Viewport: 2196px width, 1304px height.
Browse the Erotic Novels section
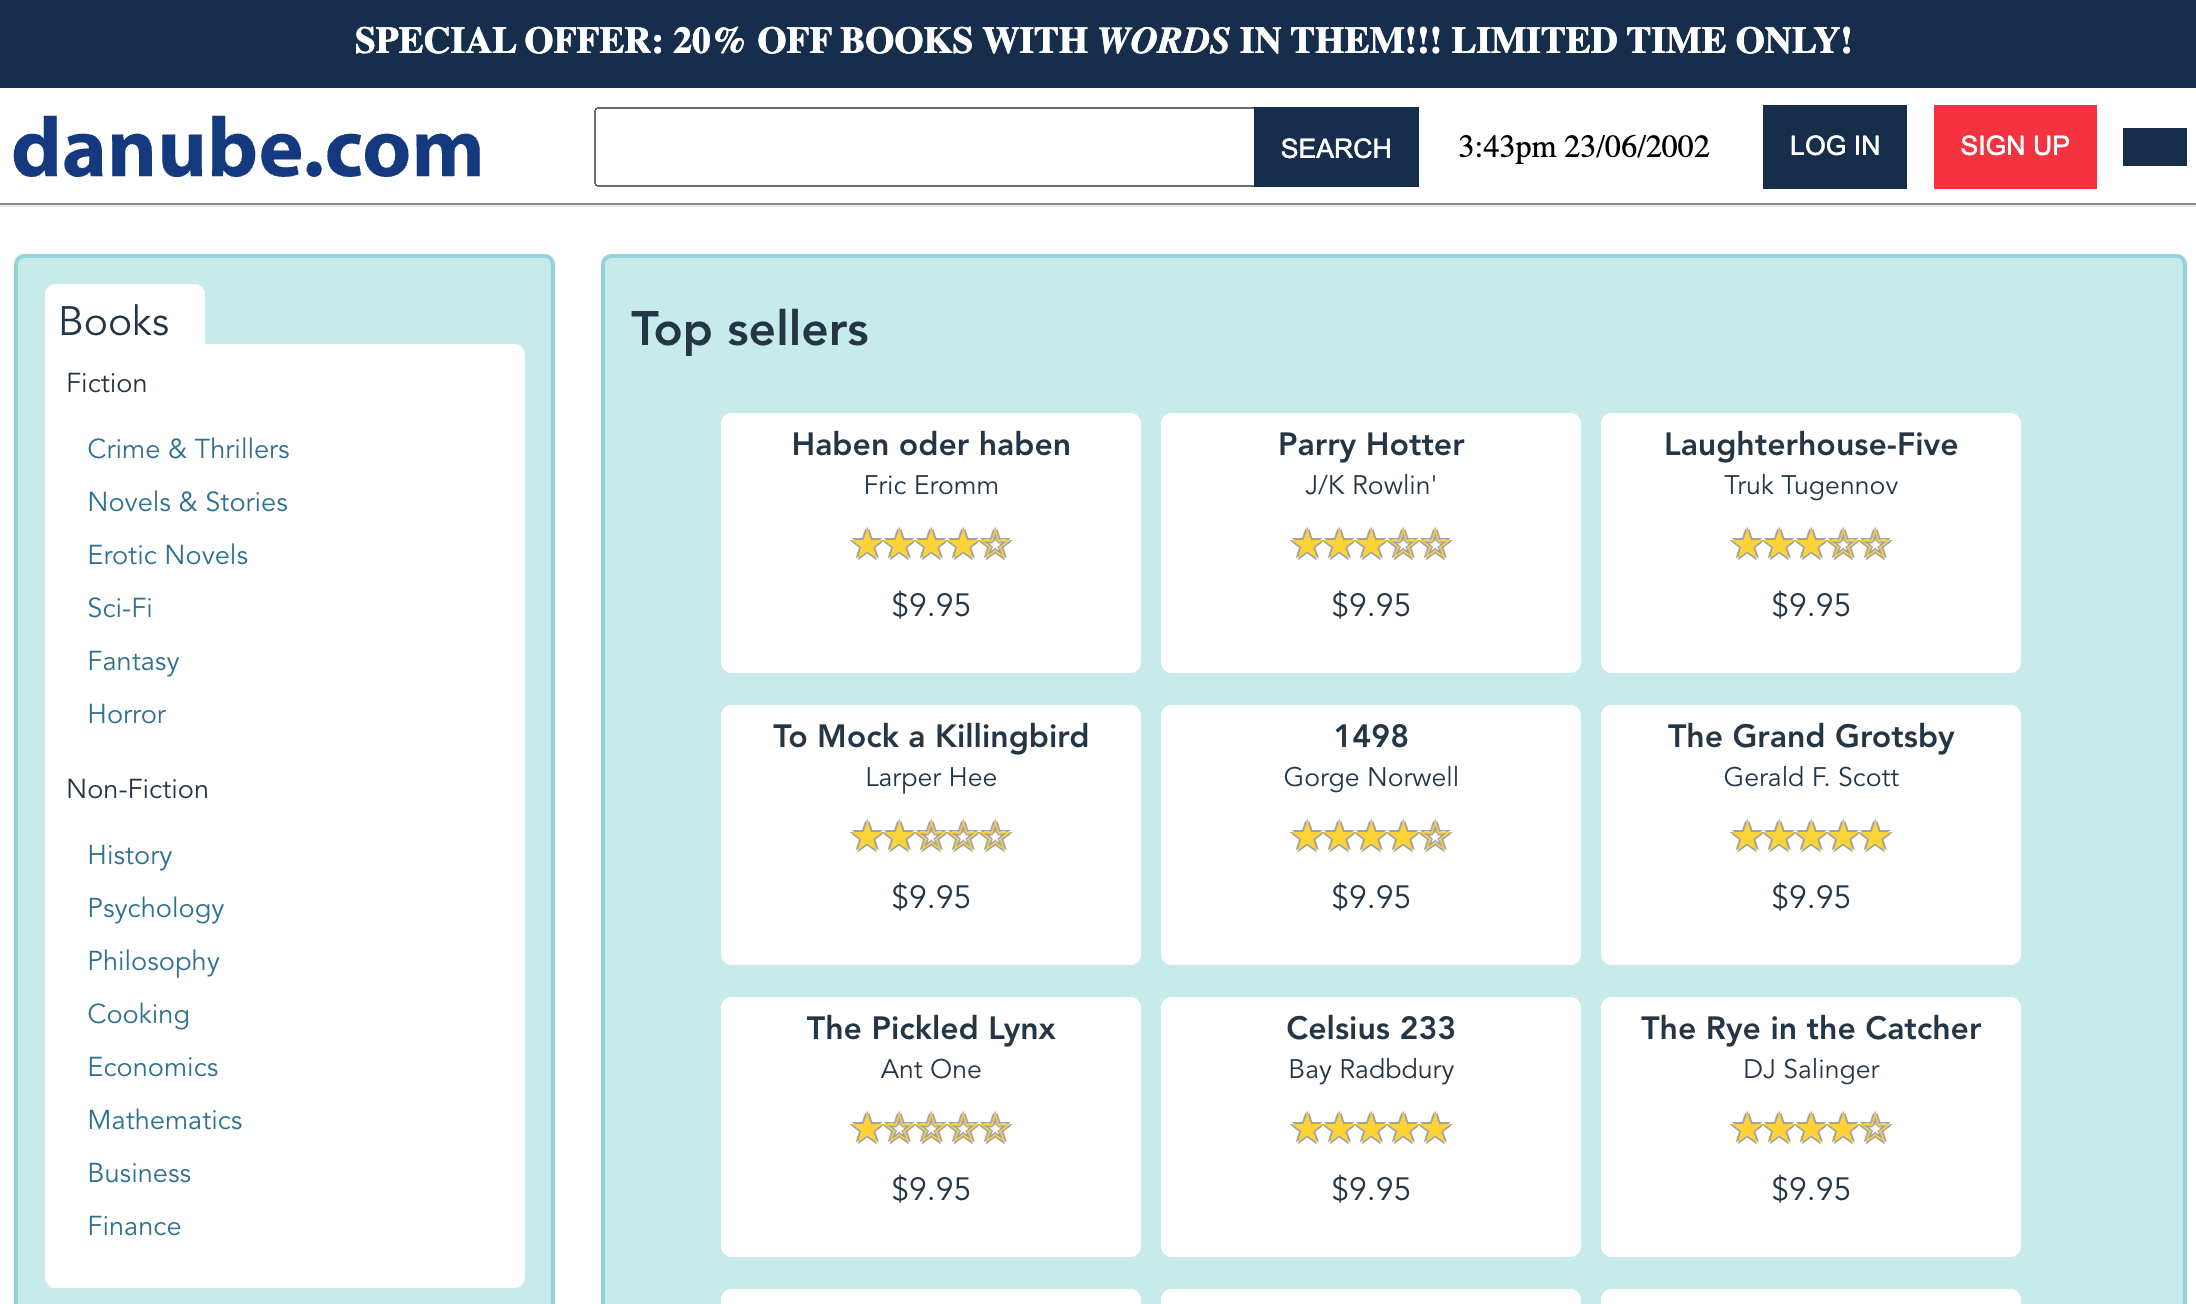coord(167,555)
